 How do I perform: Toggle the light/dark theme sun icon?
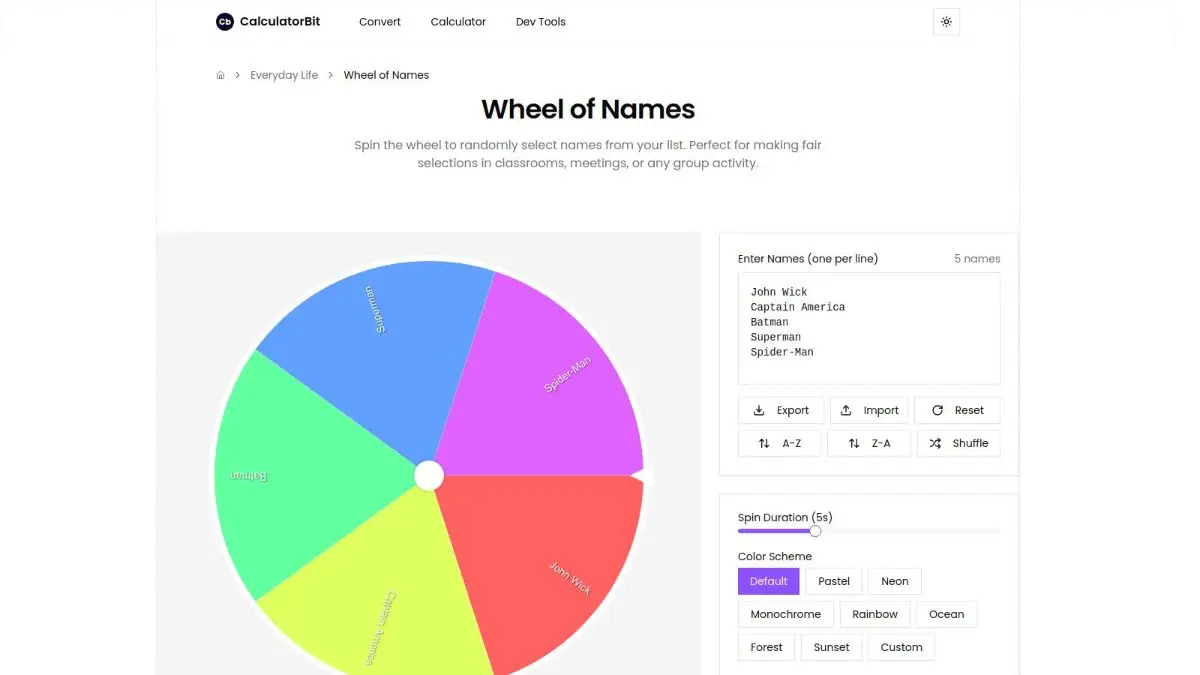[946, 22]
